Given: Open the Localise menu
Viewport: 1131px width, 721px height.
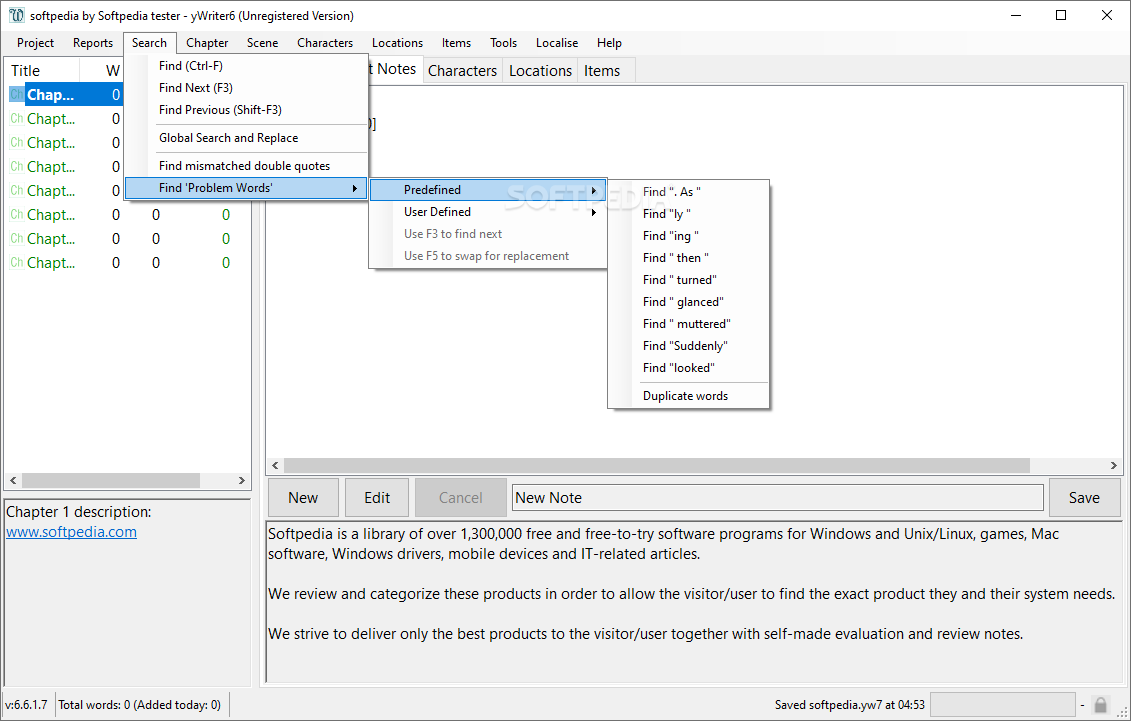Looking at the screenshot, I should pyautogui.click(x=557, y=43).
